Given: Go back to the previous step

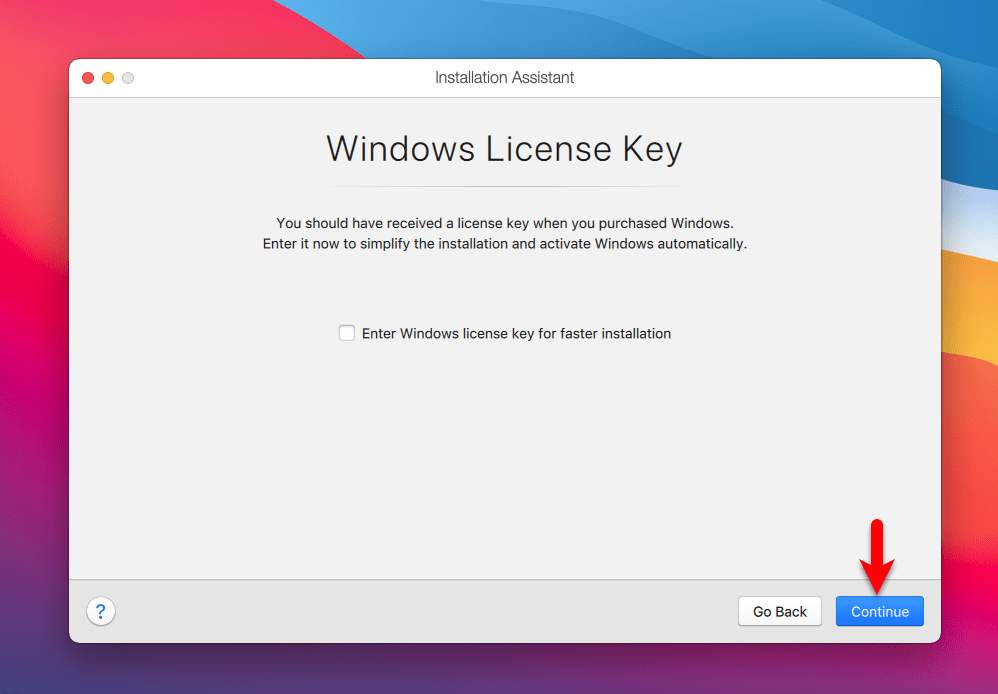Looking at the screenshot, I should pos(780,611).
